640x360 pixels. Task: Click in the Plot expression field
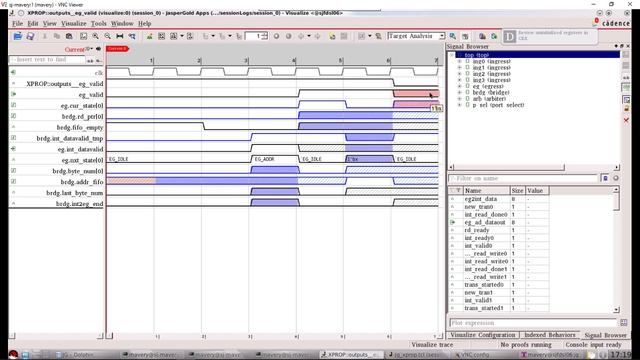(x=533, y=323)
